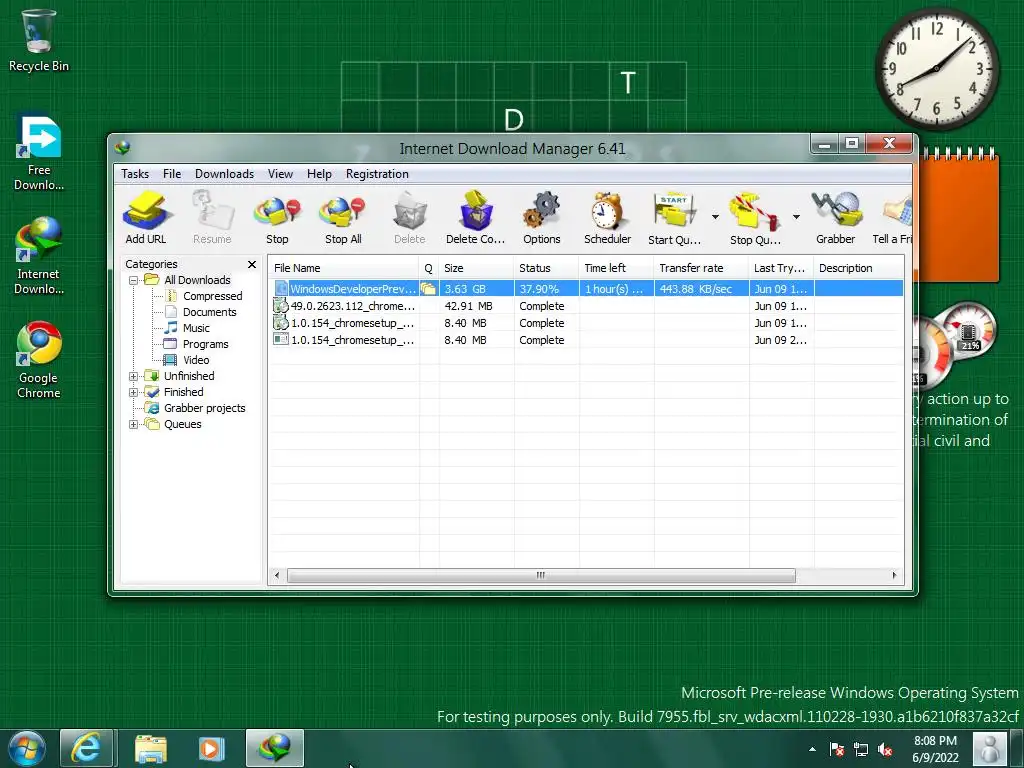Click the Resume toolbar icon

coord(212,218)
